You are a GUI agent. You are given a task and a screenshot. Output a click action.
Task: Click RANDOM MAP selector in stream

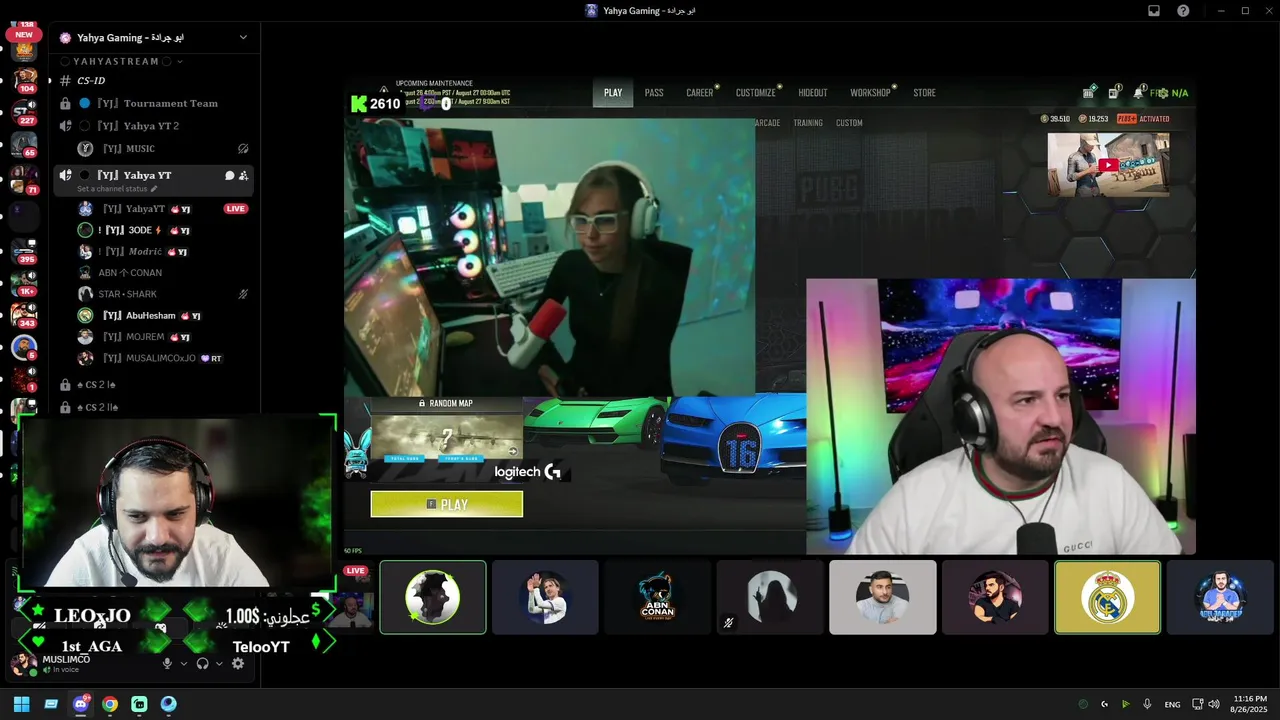point(447,431)
